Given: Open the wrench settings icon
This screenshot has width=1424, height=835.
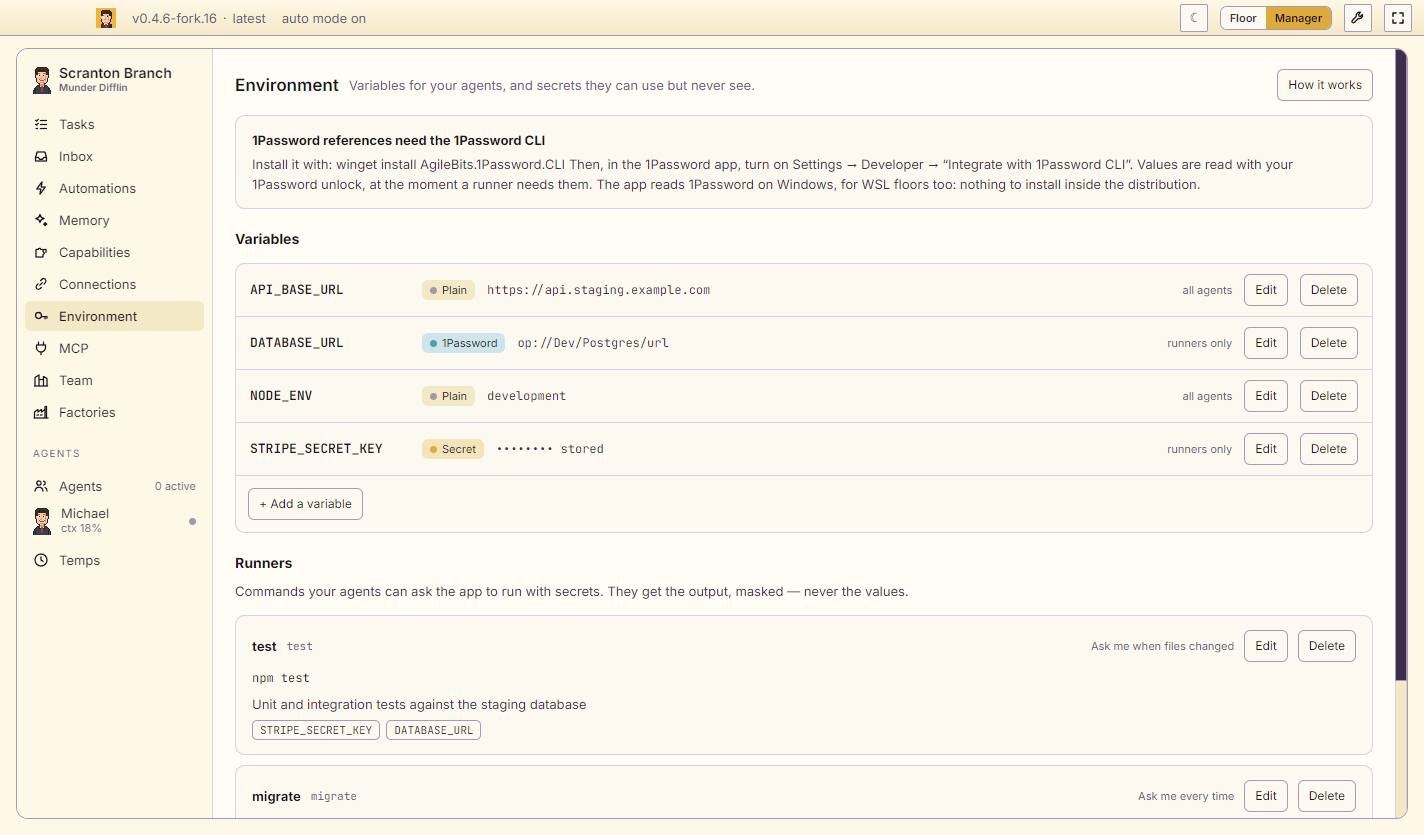Looking at the screenshot, I should tap(1357, 18).
